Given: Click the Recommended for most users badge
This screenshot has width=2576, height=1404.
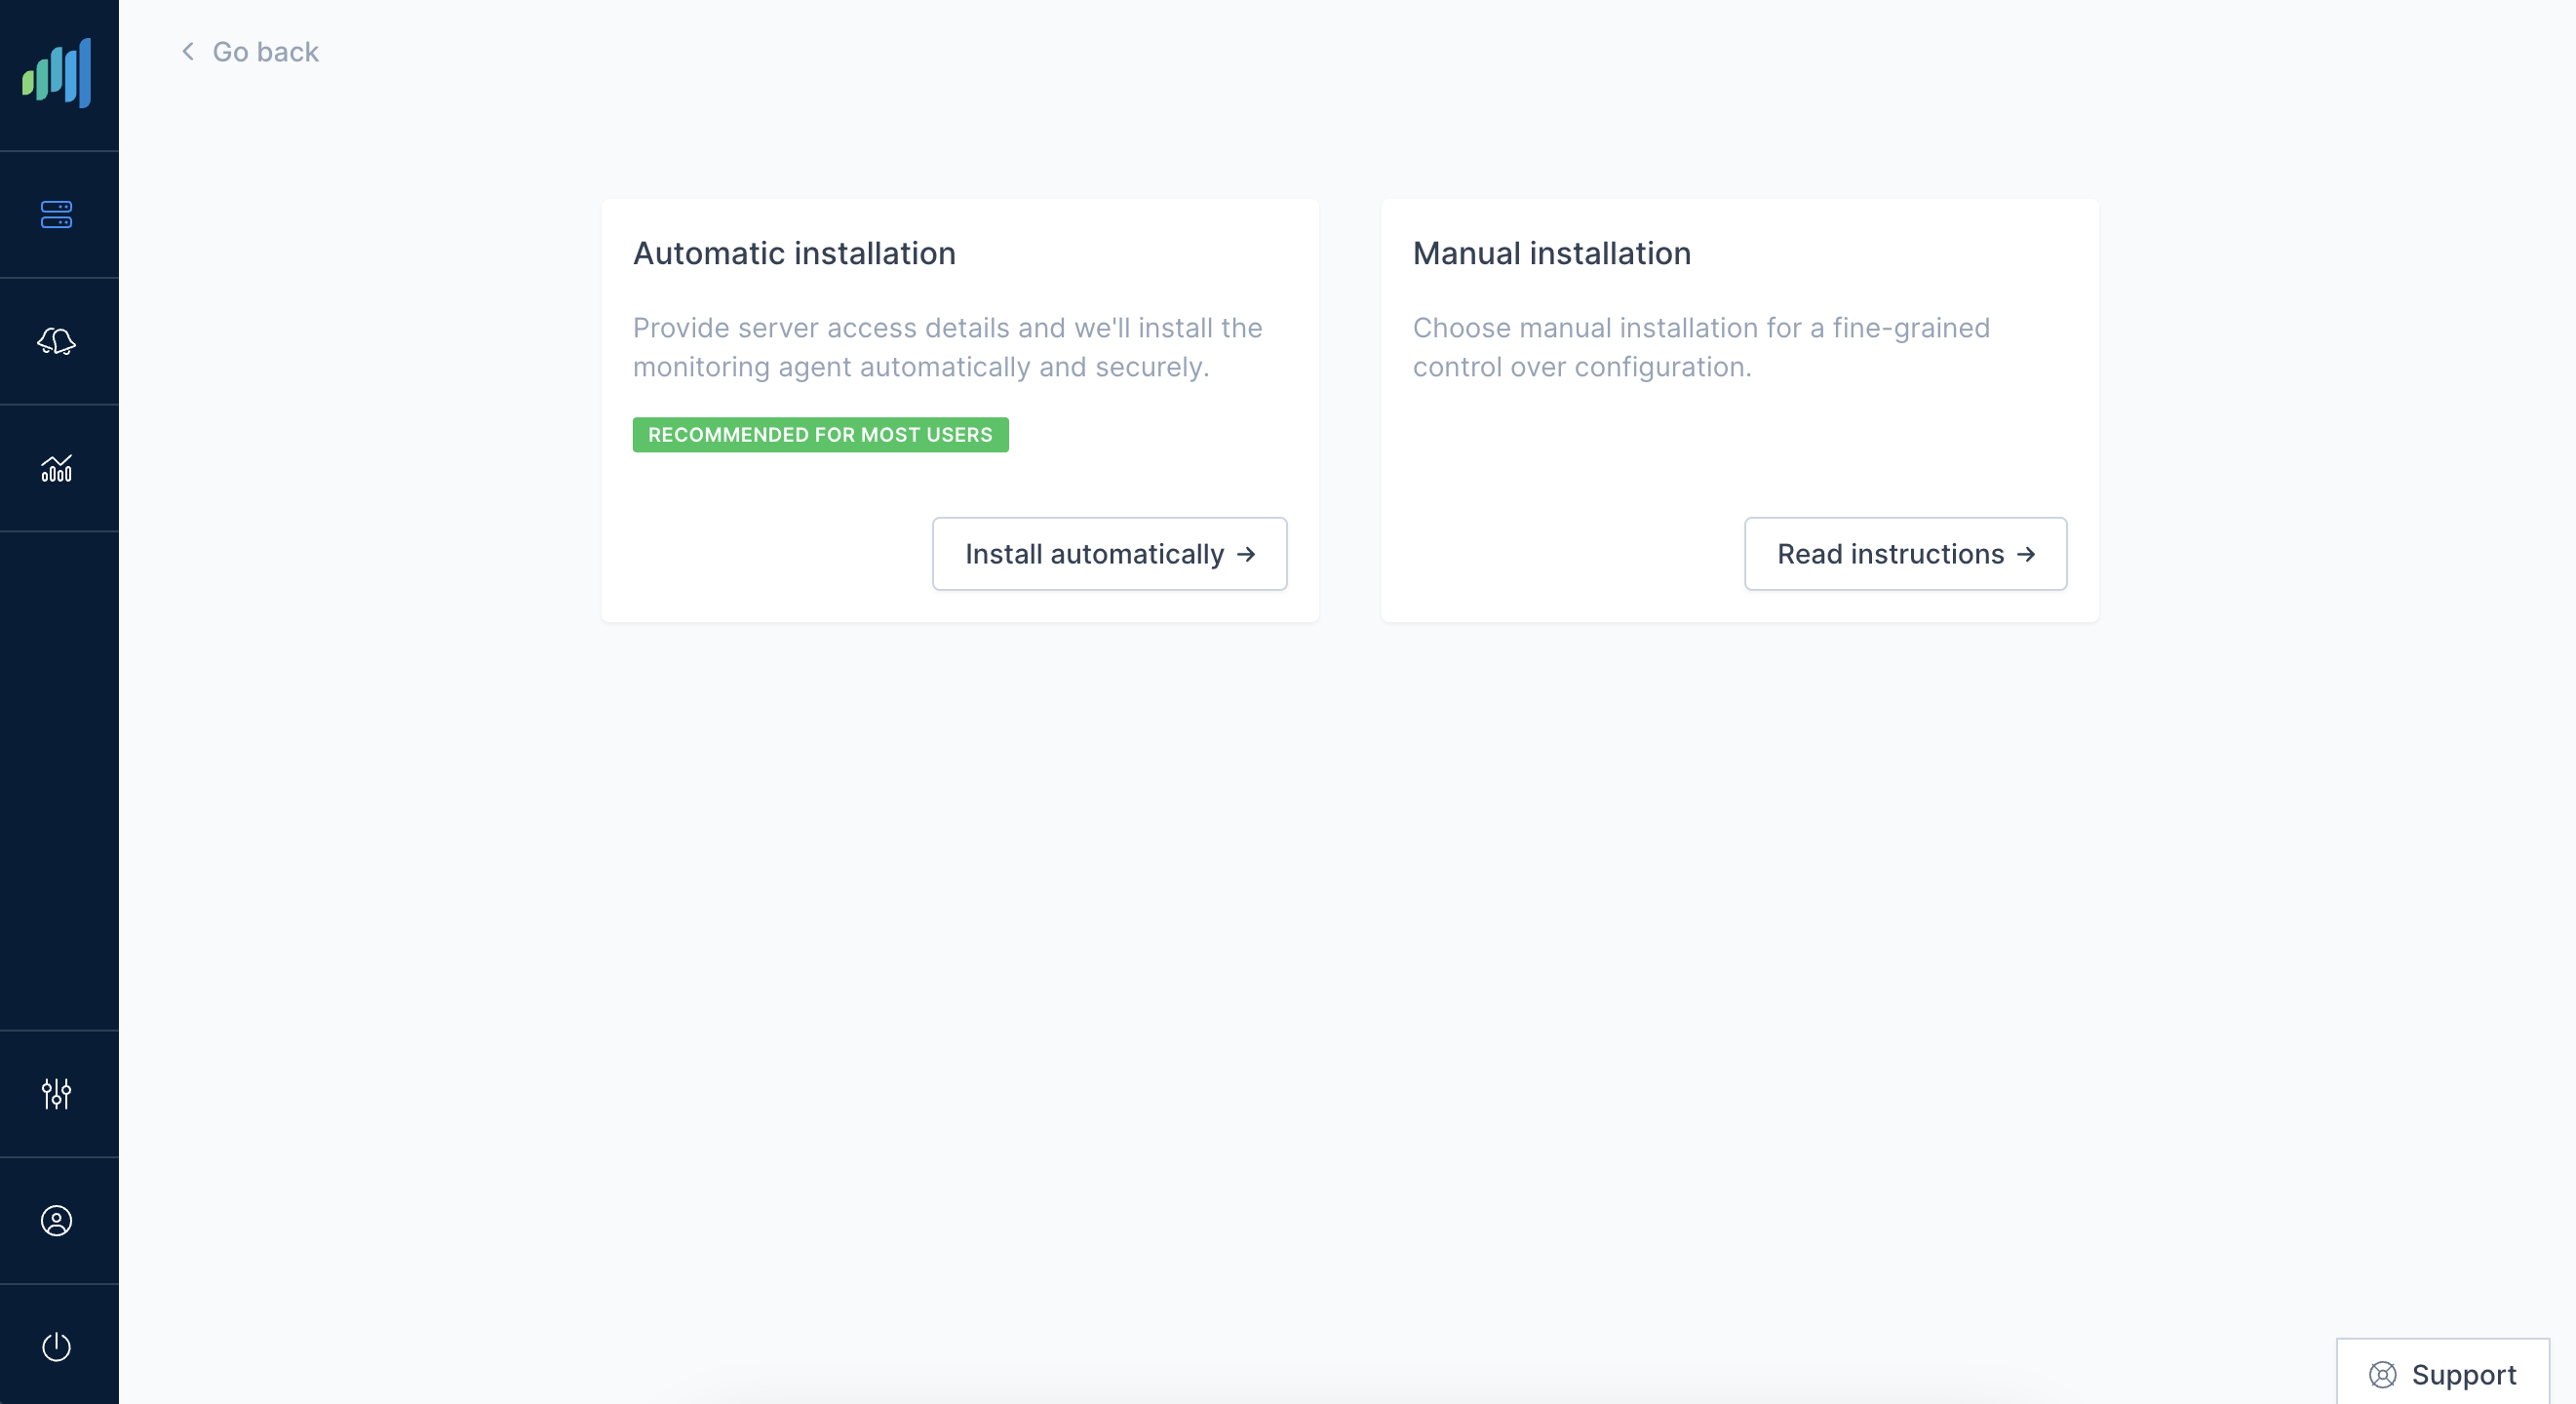Looking at the screenshot, I should tap(820, 435).
